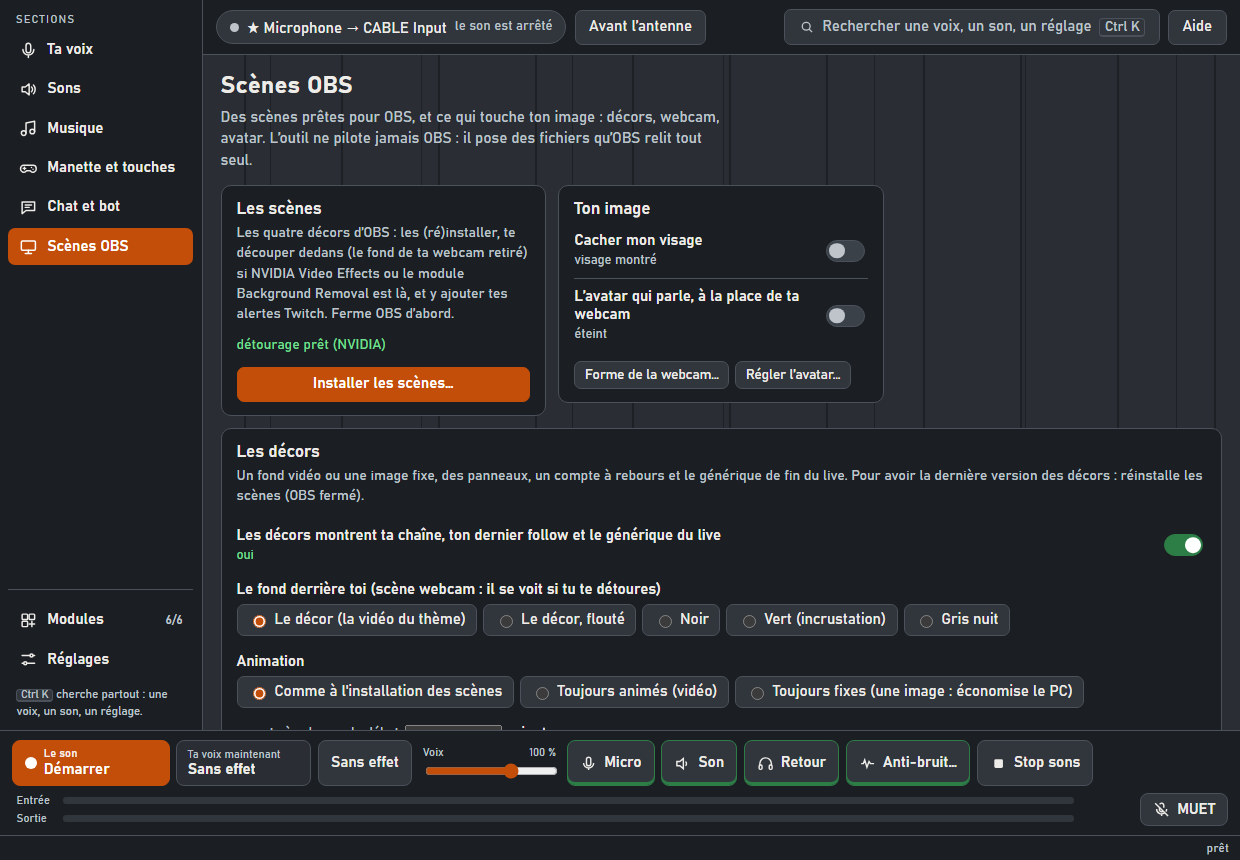The width and height of the screenshot is (1240, 860).
Task: Open the Sons speaker section
Action: (x=28, y=88)
